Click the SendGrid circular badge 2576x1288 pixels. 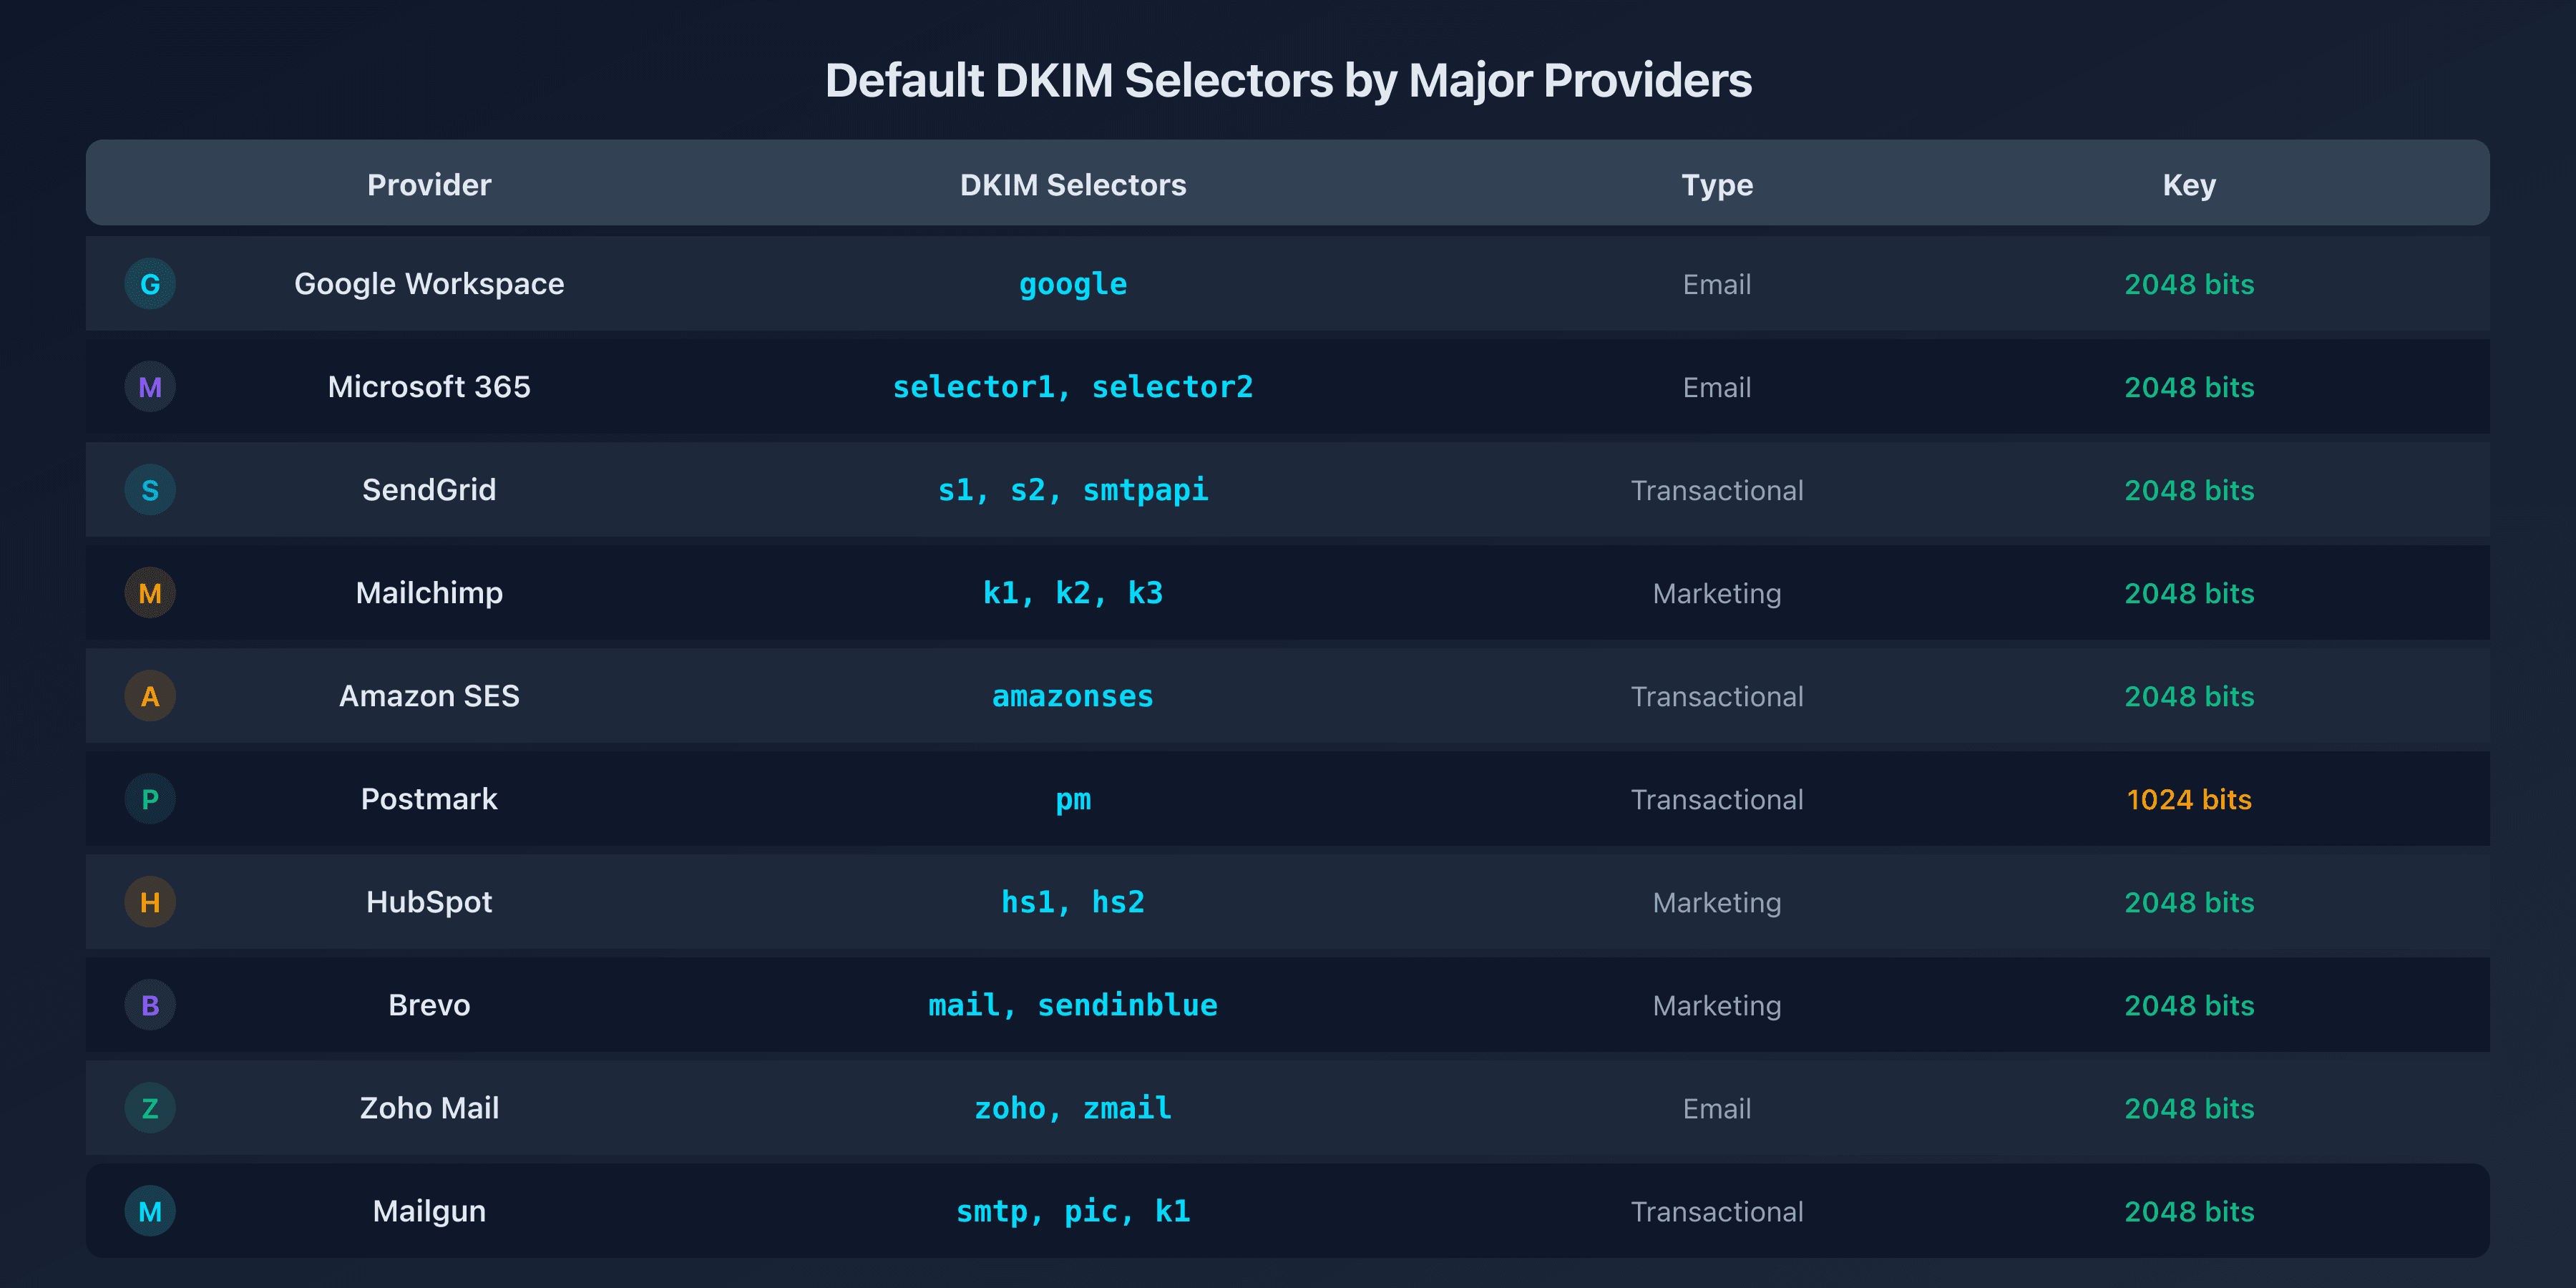pos(150,489)
